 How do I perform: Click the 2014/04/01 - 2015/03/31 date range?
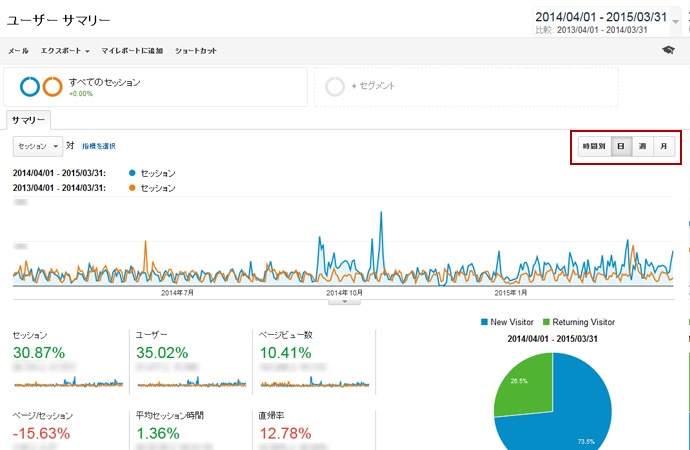coord(601,17)
